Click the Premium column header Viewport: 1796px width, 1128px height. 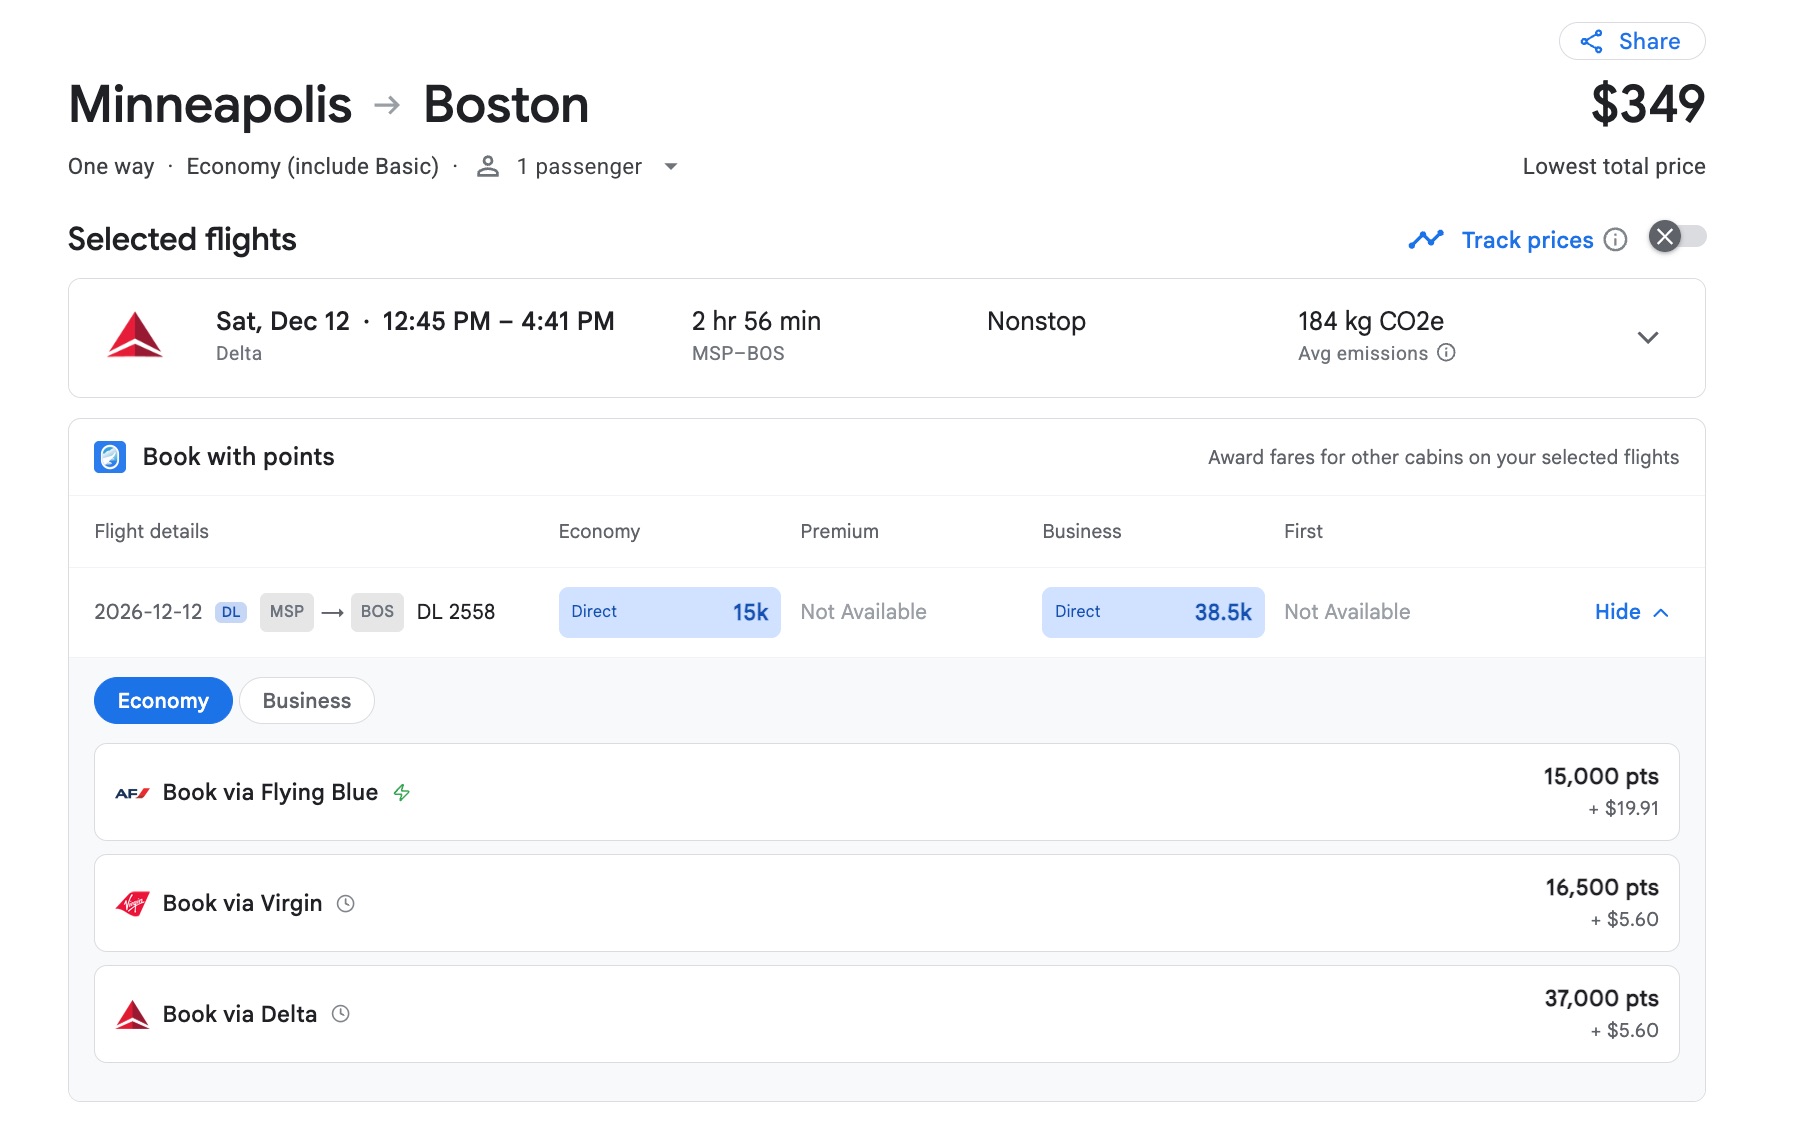(x=839, y=531)
